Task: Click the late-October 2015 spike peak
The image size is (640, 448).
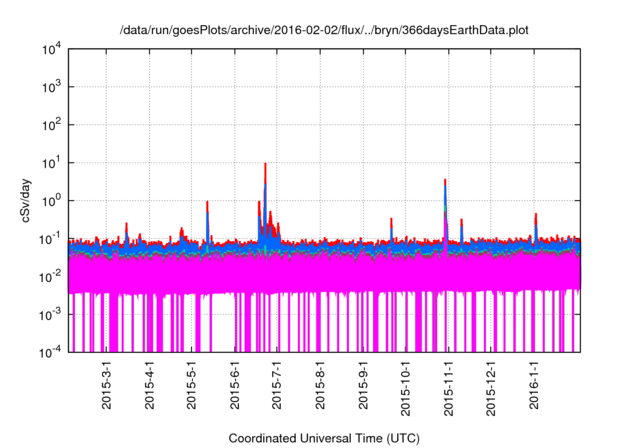Action: coord(445,180)
